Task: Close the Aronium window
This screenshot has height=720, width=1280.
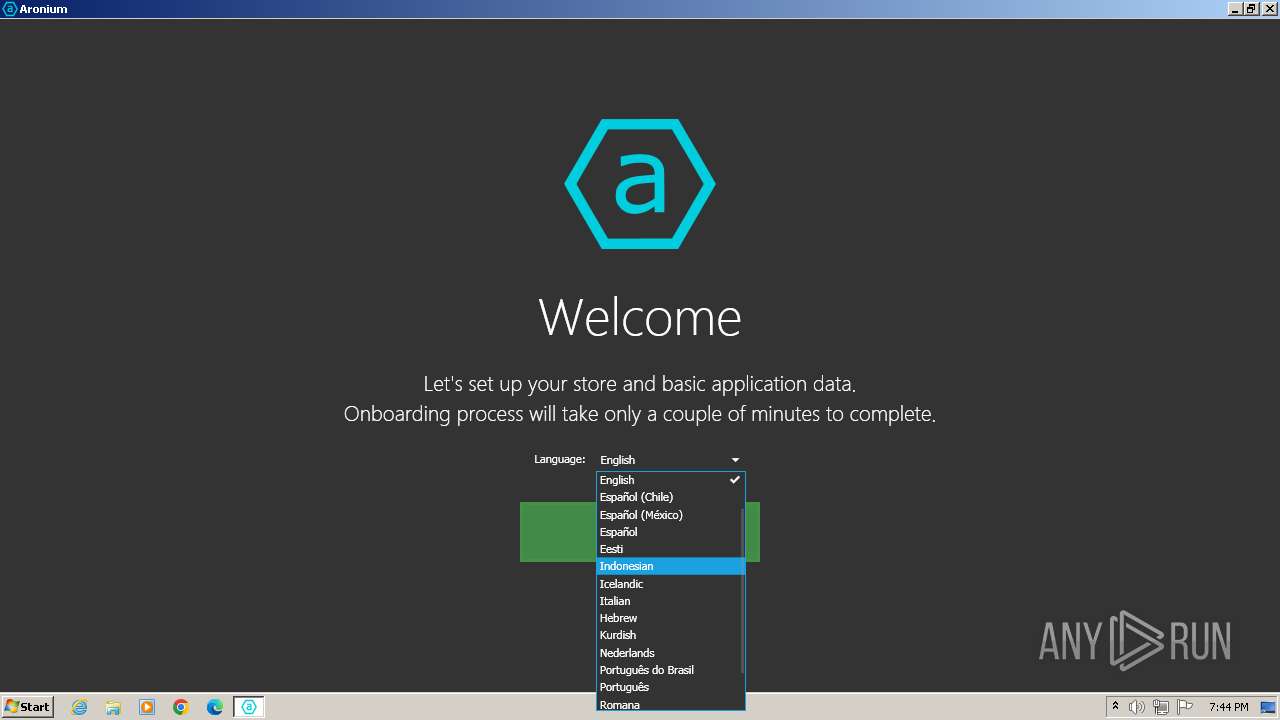Action: (x=1269, y=9)
